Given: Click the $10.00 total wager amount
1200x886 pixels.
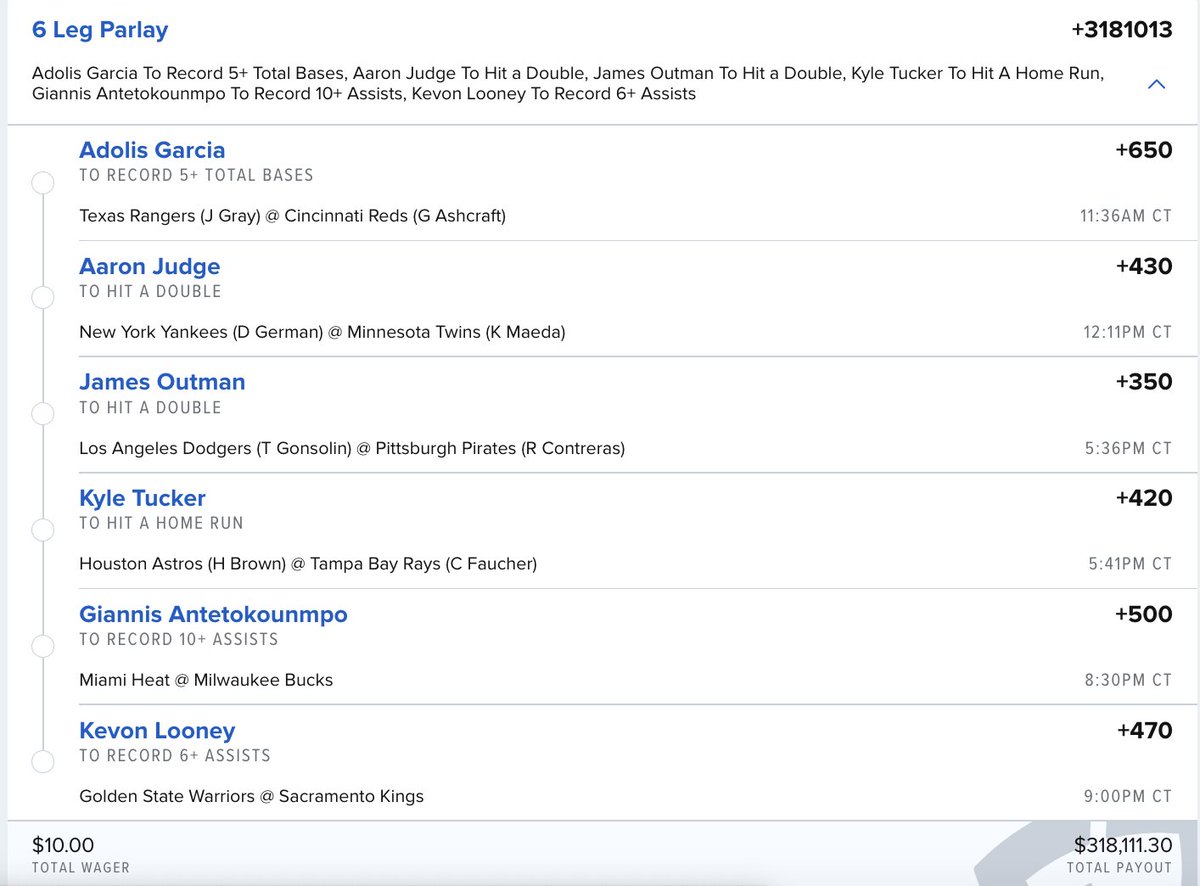Looking at the screenshot, I should [x=63, y=846].
